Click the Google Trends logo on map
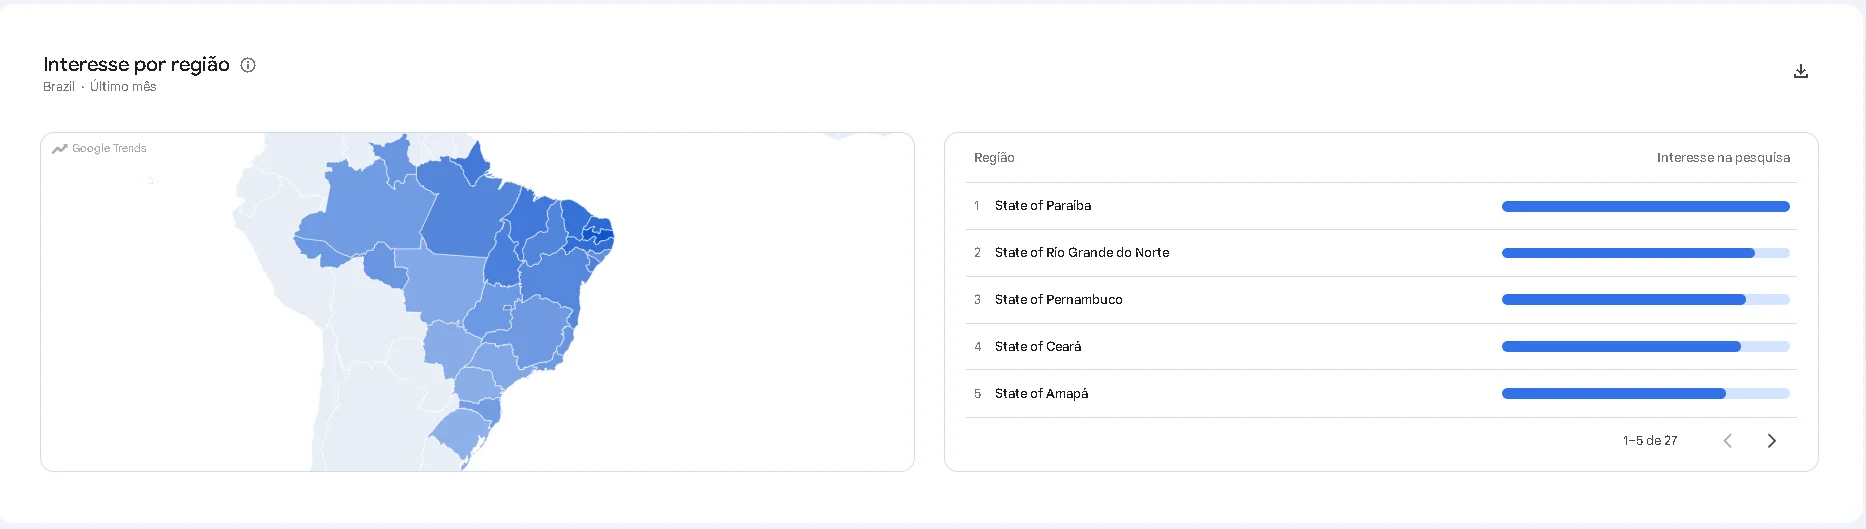The width and height of the screenshot is (1866, 529). (99, 148)
